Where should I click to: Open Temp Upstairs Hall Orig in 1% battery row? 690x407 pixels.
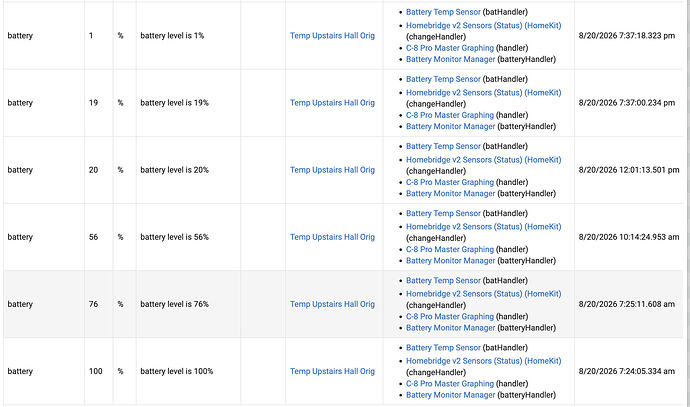[x=332, y=36]
